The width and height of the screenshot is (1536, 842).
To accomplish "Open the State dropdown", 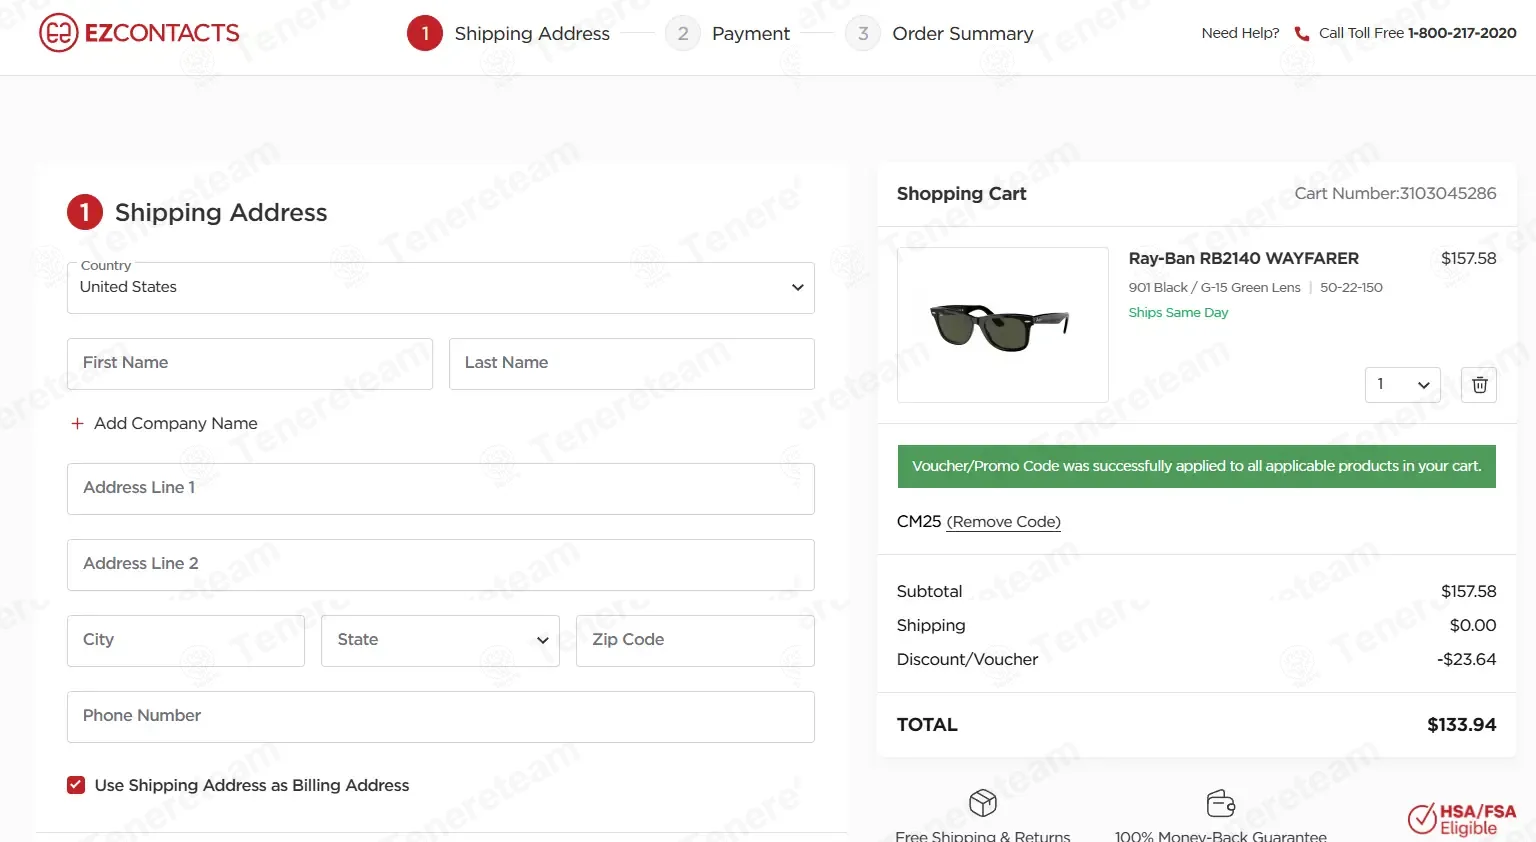I will click(440, 641).
